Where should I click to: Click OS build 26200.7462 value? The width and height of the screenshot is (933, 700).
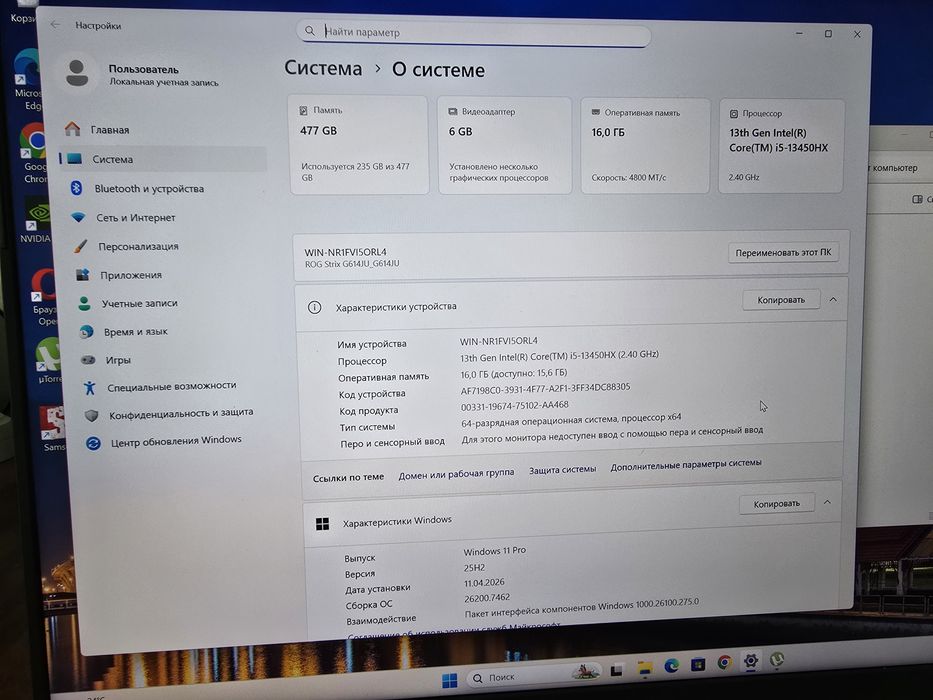[487, 598]
